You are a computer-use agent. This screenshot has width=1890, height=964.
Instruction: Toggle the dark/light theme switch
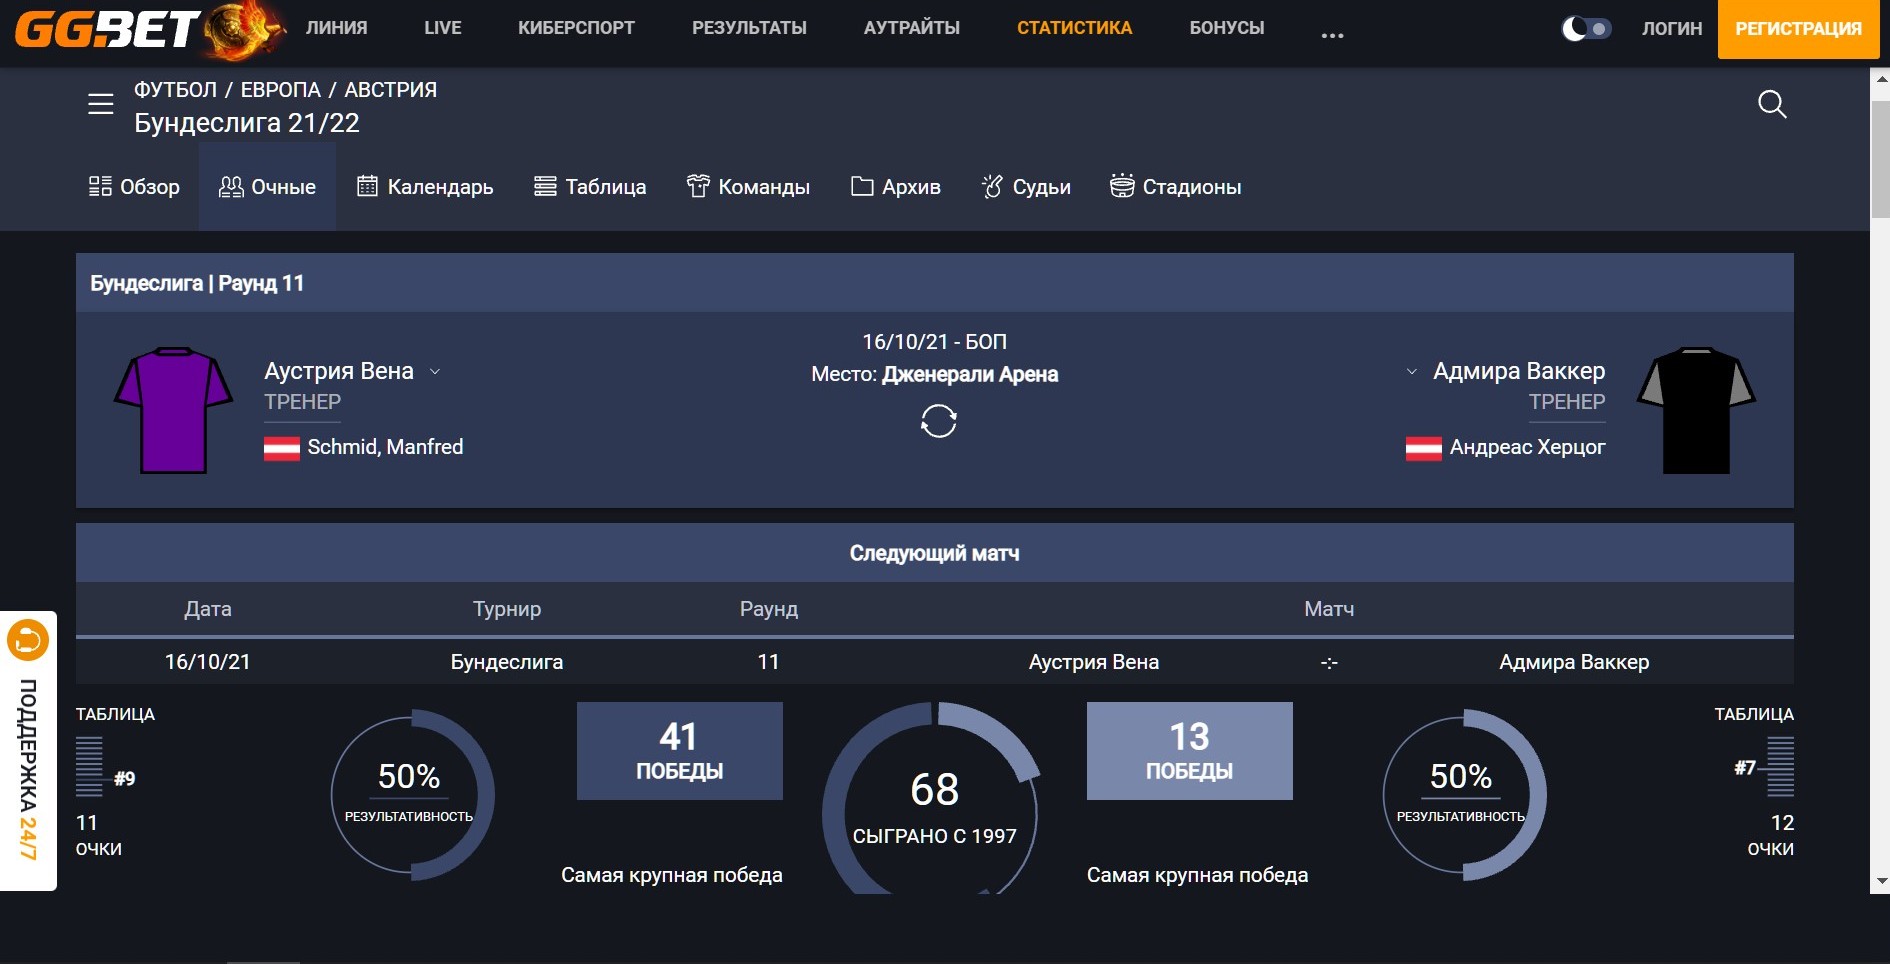[x=1586, y=29]
